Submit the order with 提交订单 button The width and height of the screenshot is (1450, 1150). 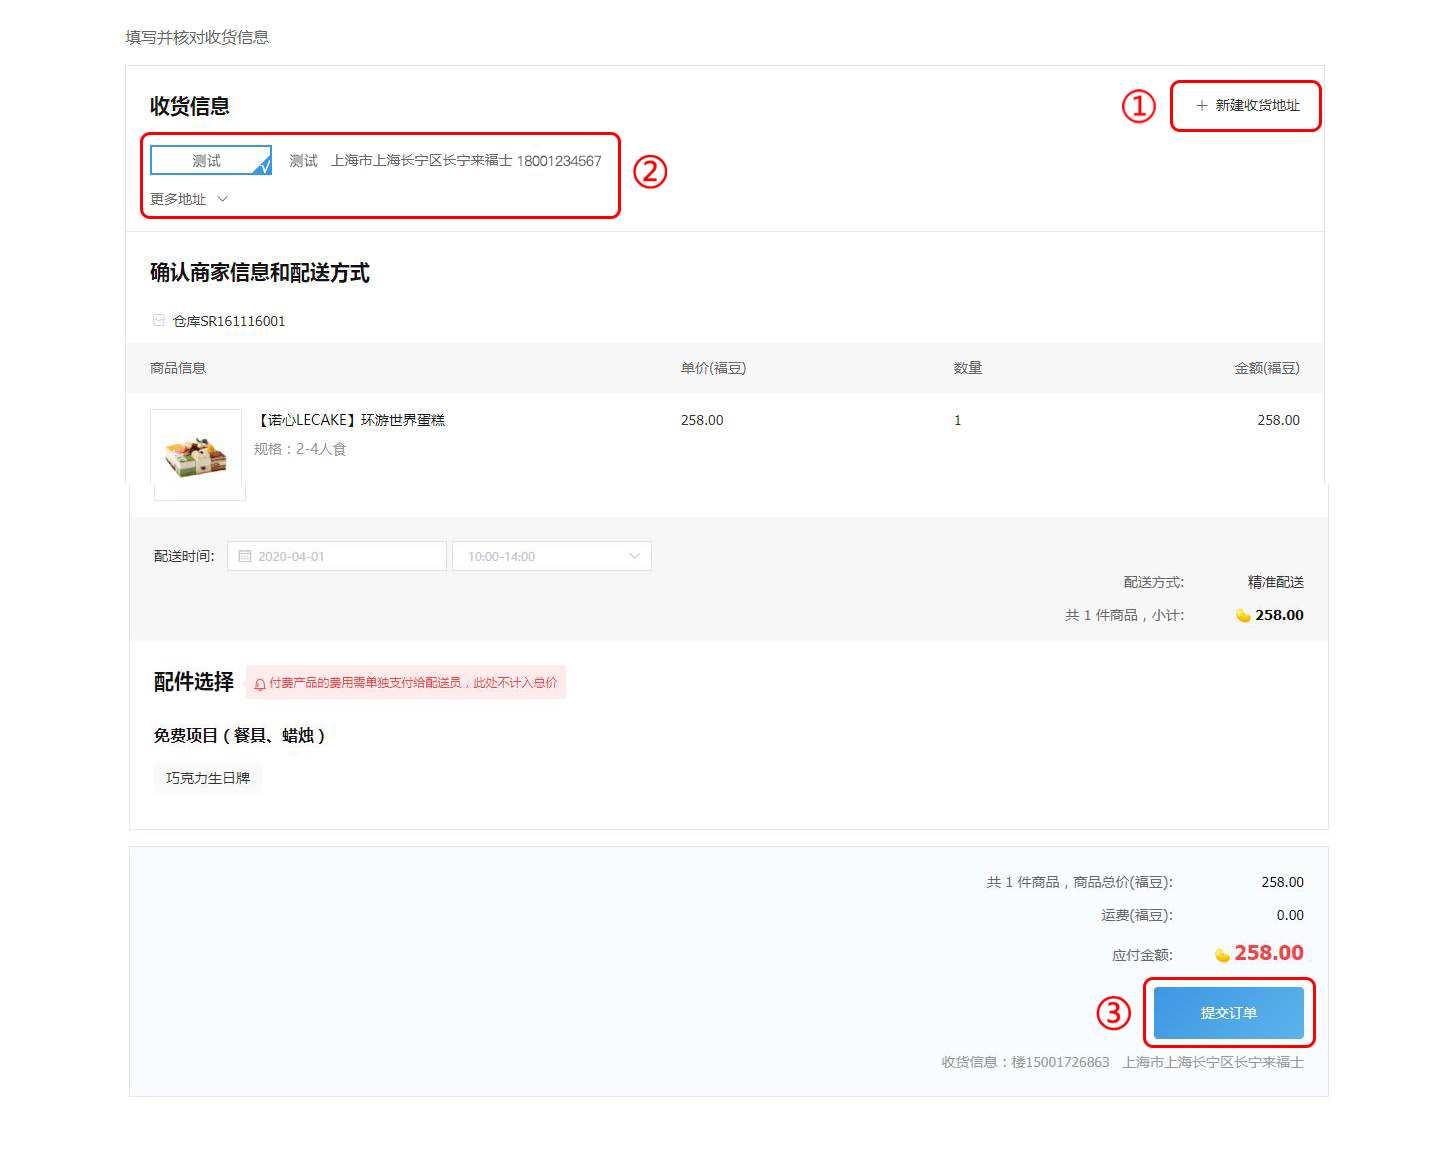coord(1228,1013)
